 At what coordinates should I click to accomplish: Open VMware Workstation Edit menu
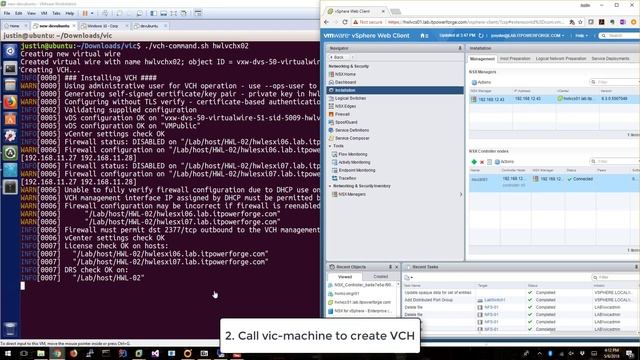(x=19, y=13)
